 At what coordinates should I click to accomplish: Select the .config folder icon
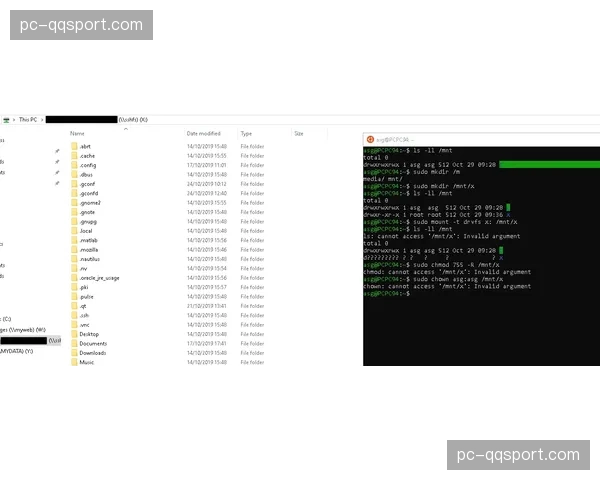pos(74,165)
